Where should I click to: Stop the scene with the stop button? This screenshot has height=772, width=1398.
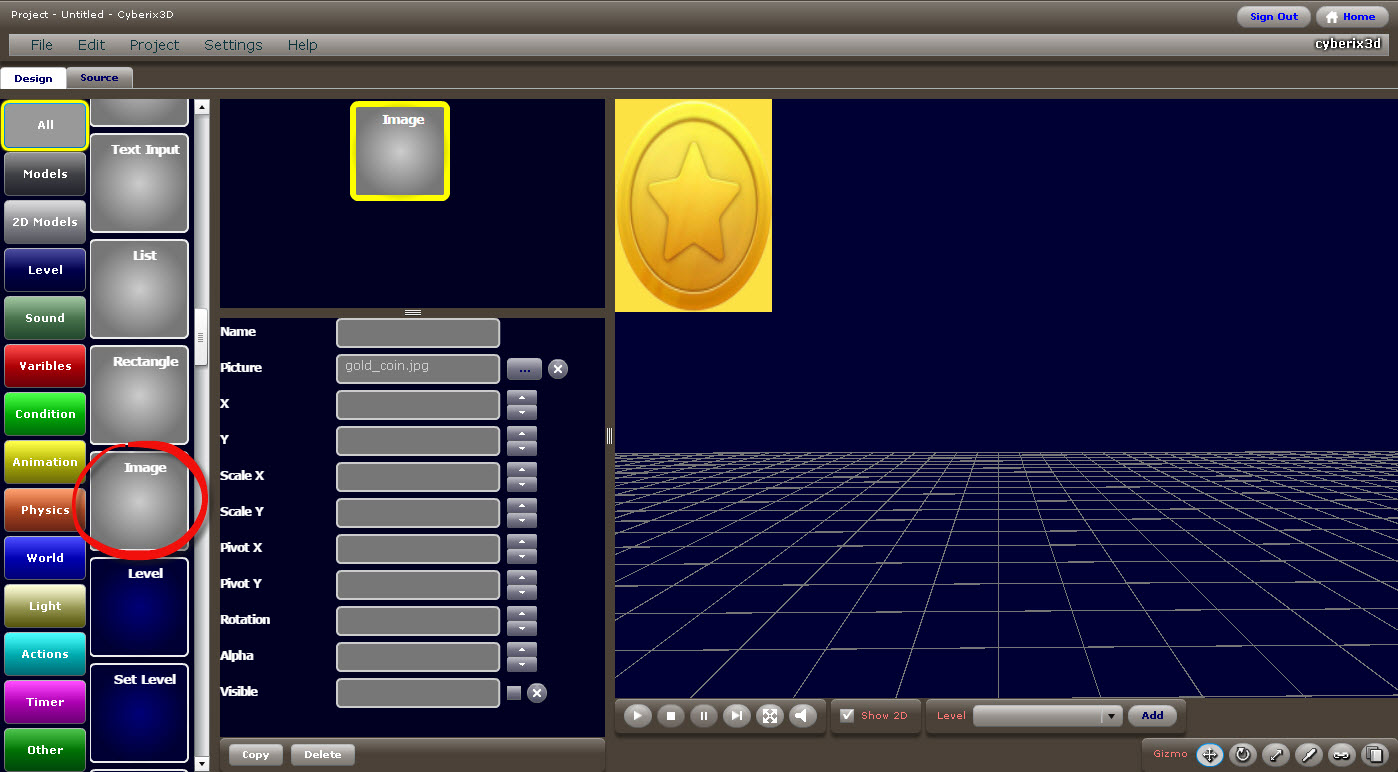(671, 715)
